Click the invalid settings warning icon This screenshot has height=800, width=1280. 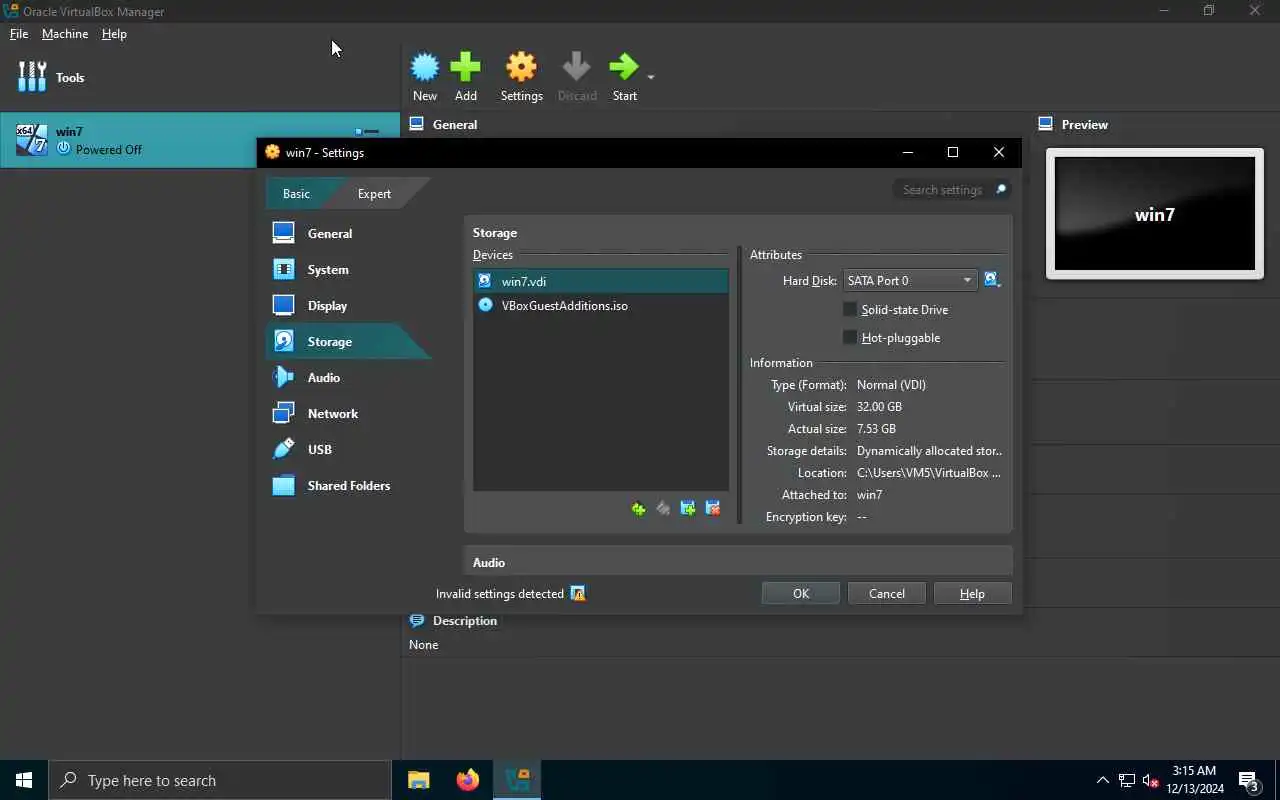(x=577, y=593)
